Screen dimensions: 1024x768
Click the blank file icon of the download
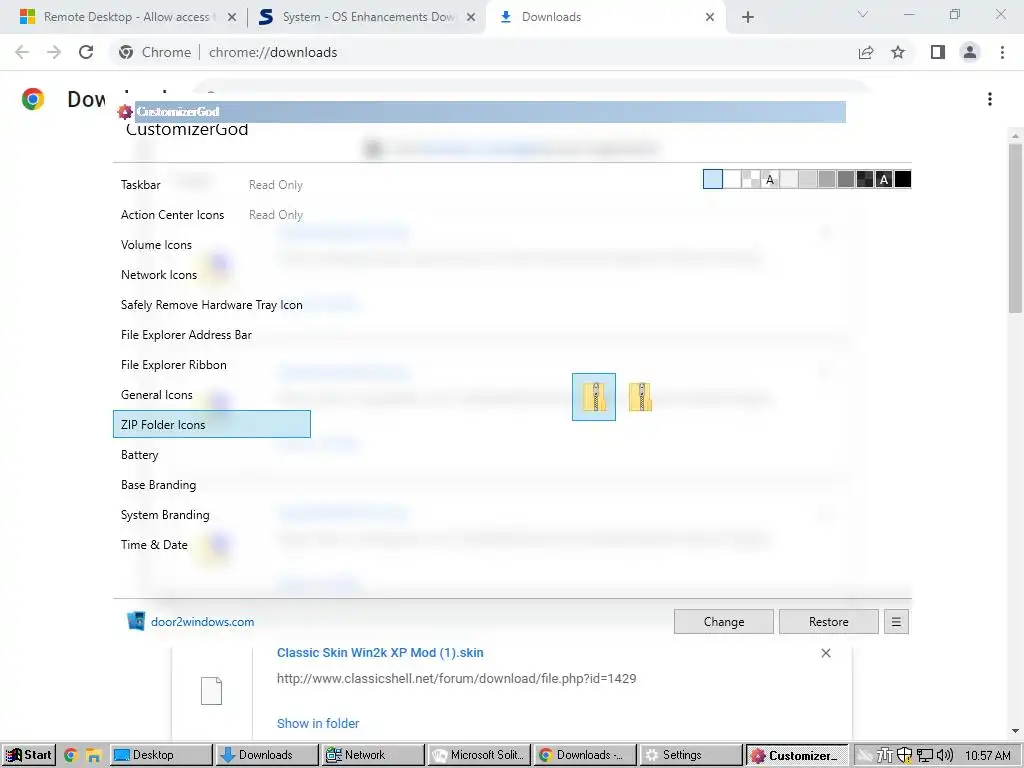tap(211, 691)
